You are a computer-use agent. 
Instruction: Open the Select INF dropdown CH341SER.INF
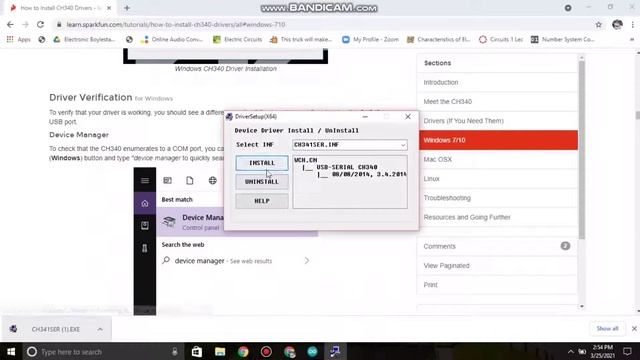[x=350, y=144]
